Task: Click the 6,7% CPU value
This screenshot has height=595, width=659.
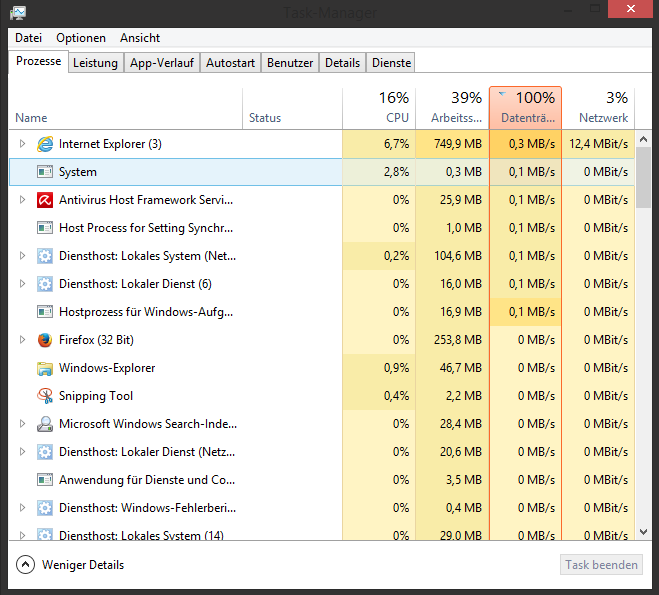Action: coord(396,144)
